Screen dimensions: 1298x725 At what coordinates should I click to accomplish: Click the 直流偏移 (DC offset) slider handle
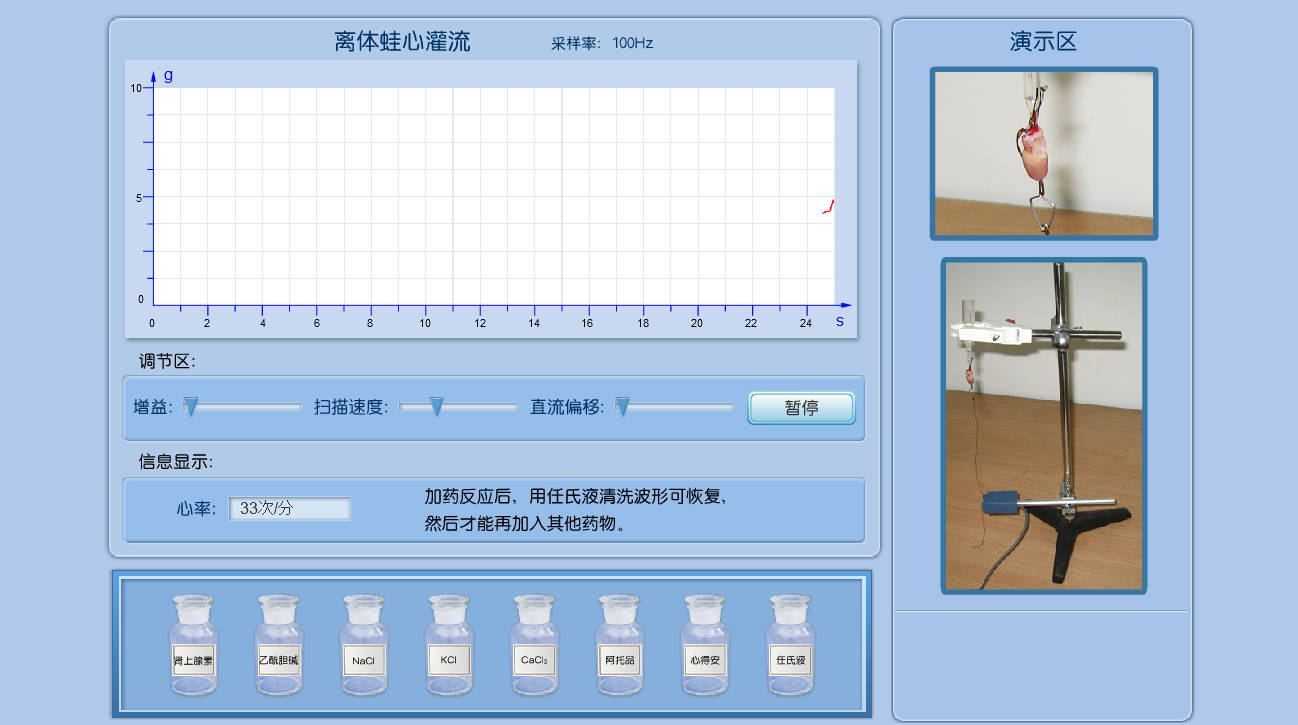pos(622,406)
